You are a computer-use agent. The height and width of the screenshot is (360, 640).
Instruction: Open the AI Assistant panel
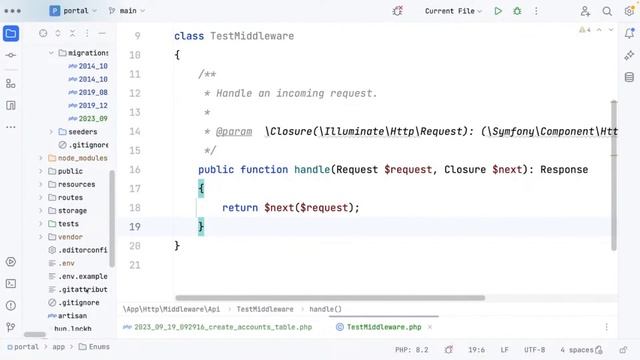tap(629, 55)
